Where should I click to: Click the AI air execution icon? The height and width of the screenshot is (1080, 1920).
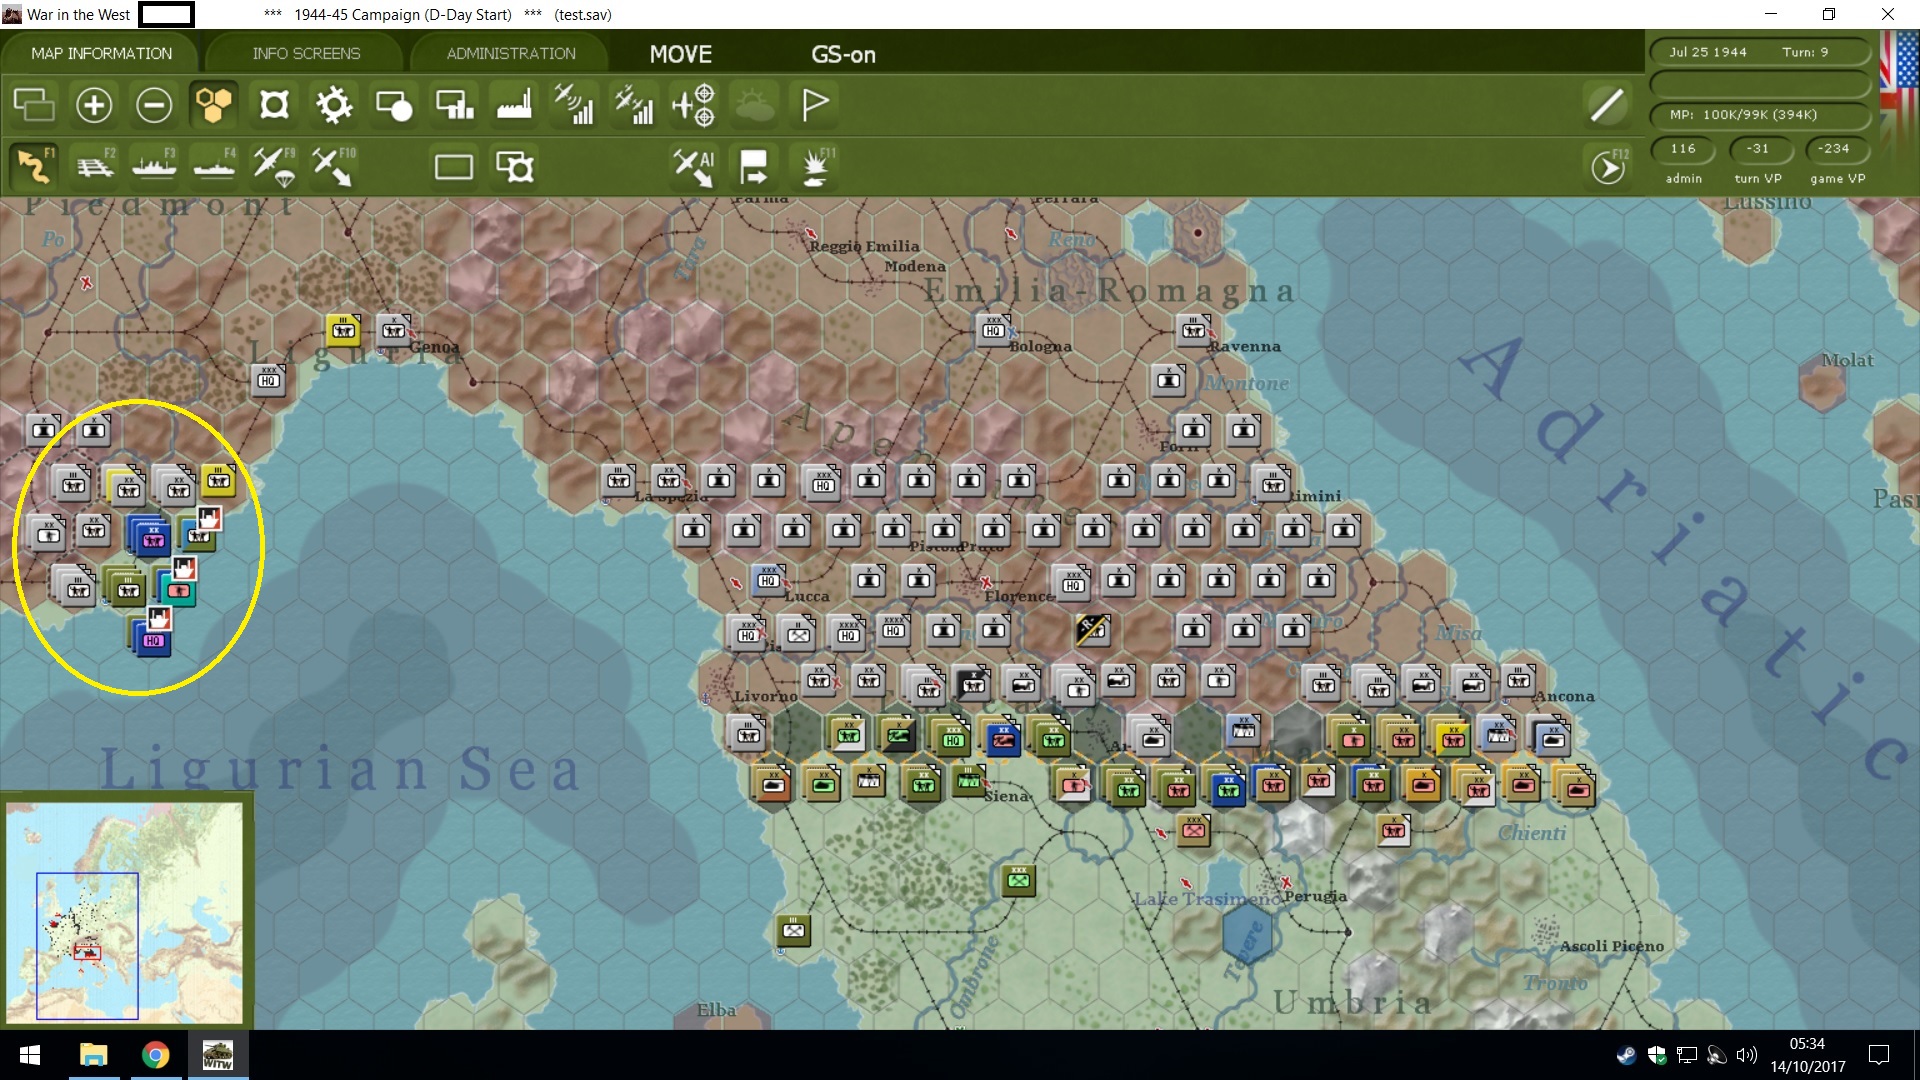tap(693, 166)
